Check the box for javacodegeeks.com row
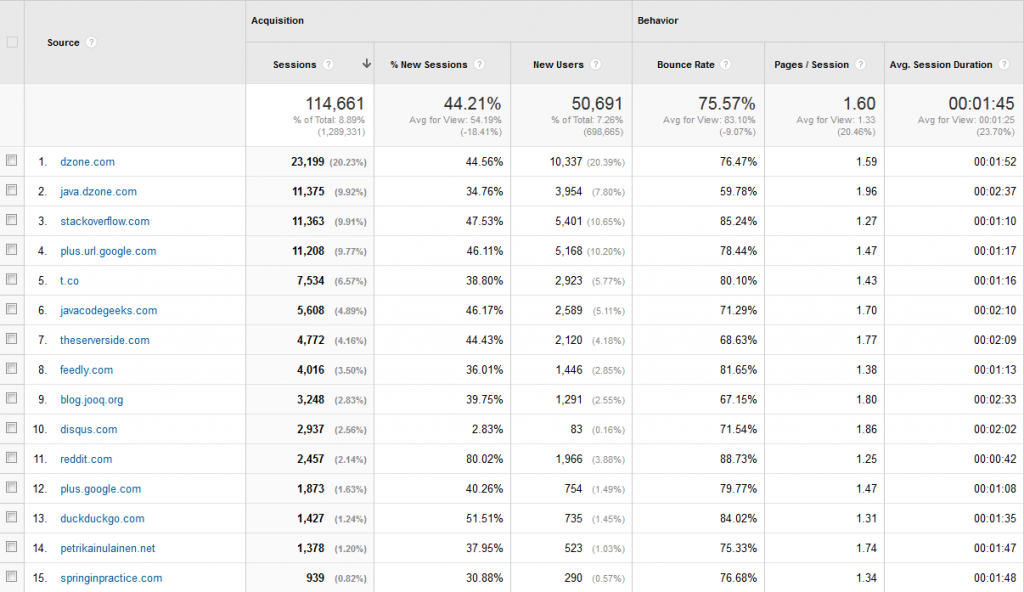 point(12,309)
